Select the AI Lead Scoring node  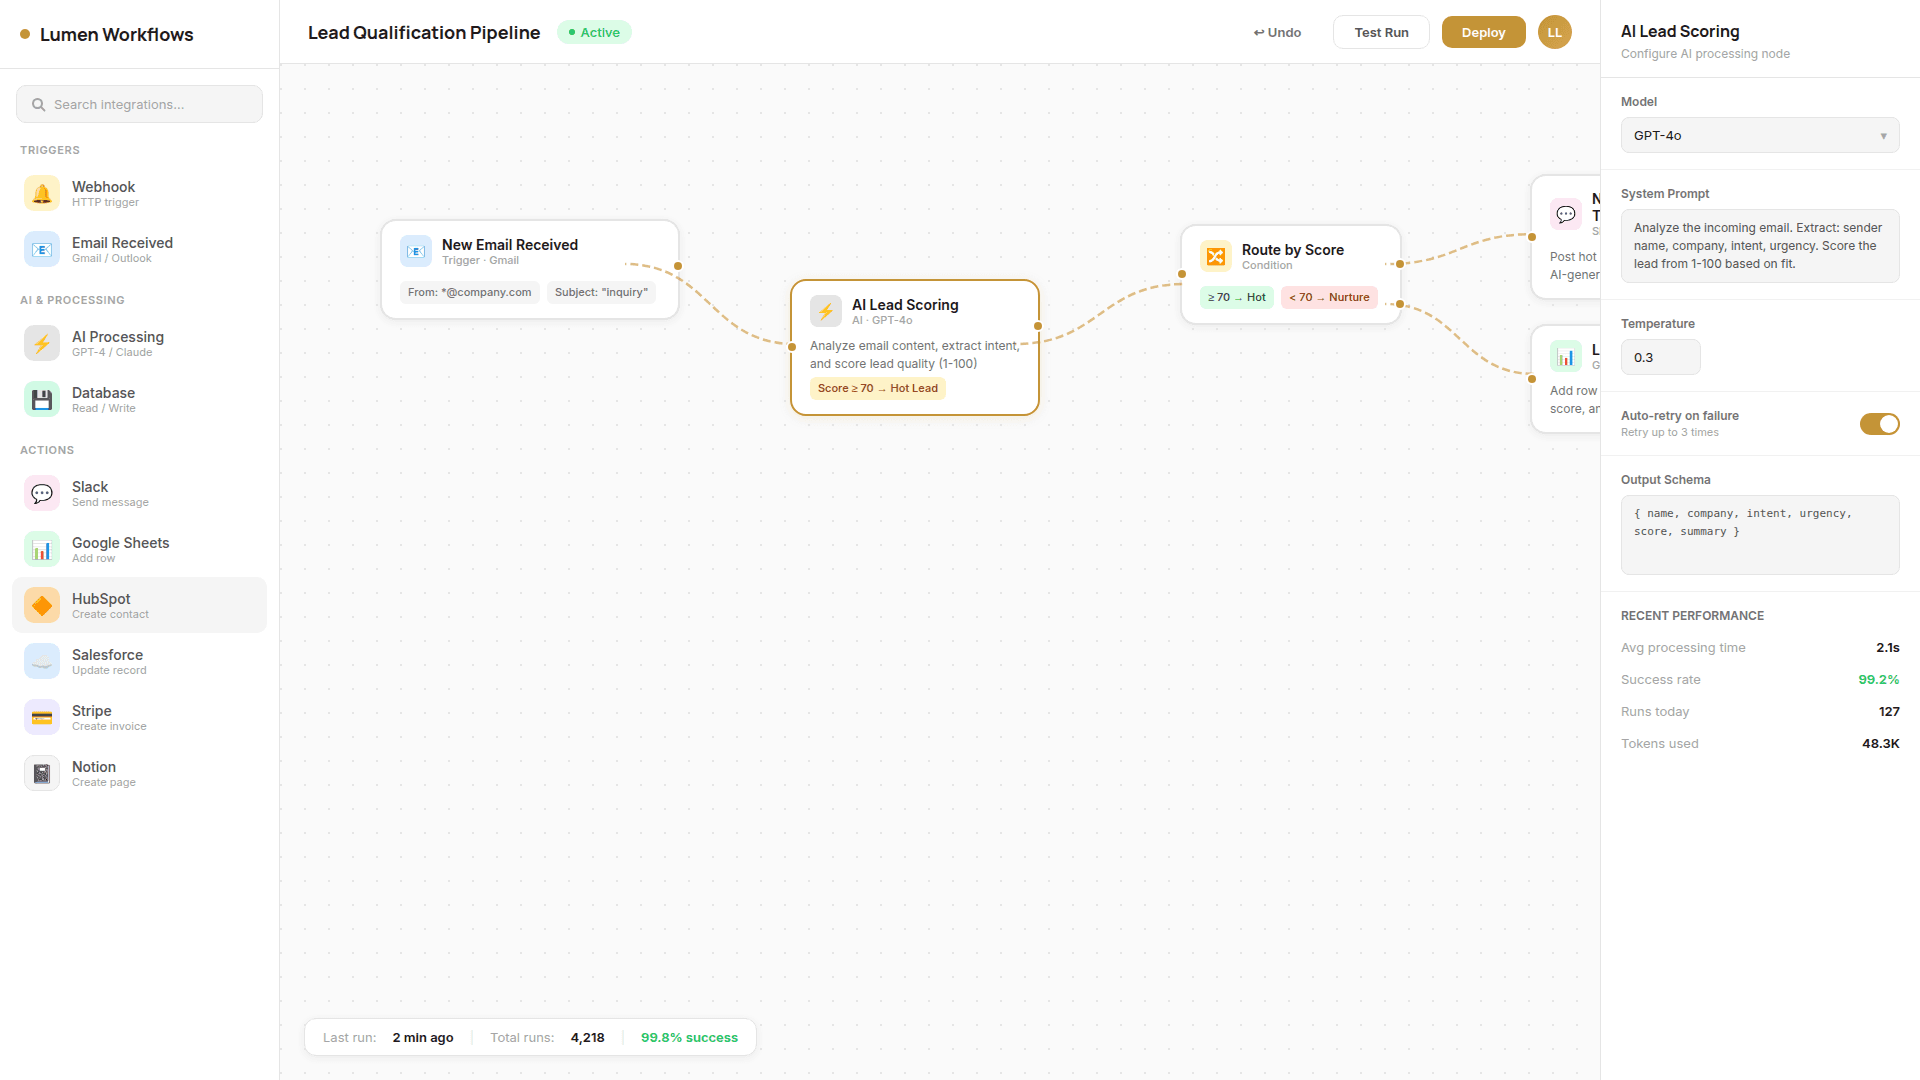click(915, 345)
